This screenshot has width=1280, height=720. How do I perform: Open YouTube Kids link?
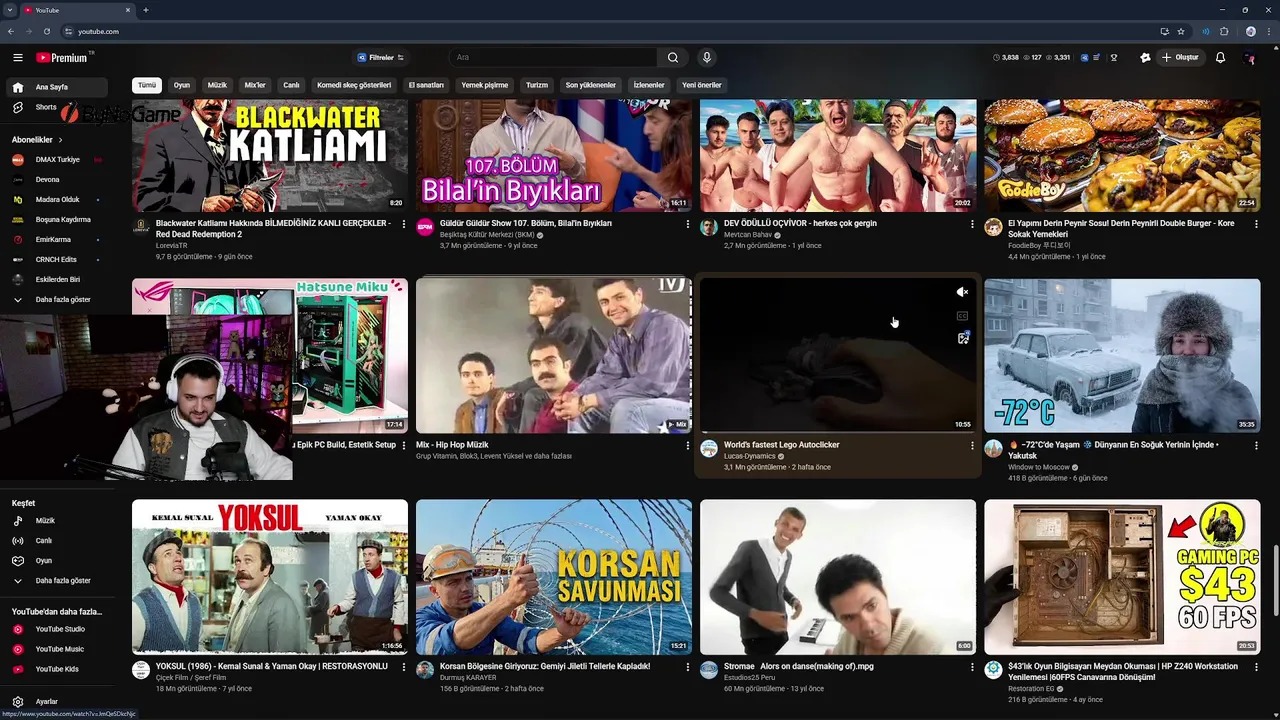click(x=56, y=669)
